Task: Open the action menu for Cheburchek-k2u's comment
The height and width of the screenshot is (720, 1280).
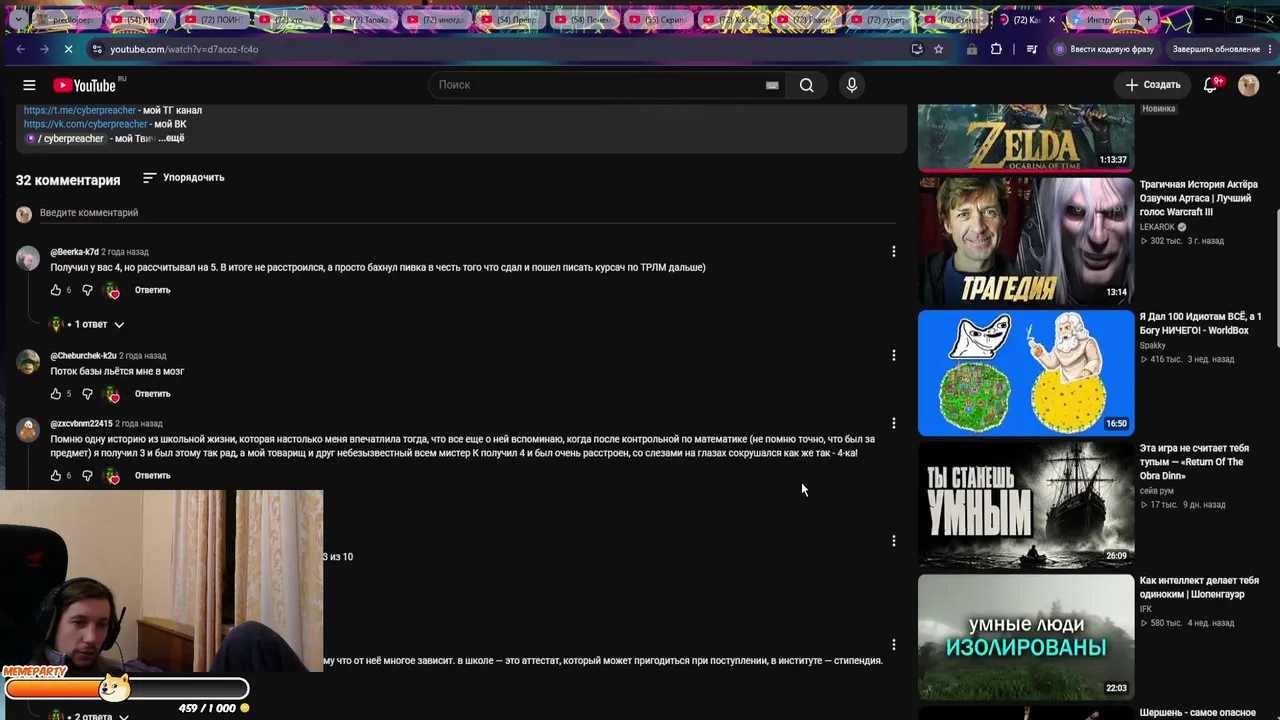Action: point(894,356)
